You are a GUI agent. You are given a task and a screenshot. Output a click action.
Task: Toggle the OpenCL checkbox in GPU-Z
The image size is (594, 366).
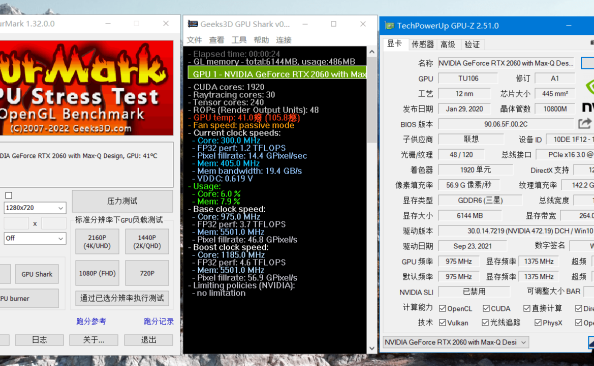pos(442,308)
